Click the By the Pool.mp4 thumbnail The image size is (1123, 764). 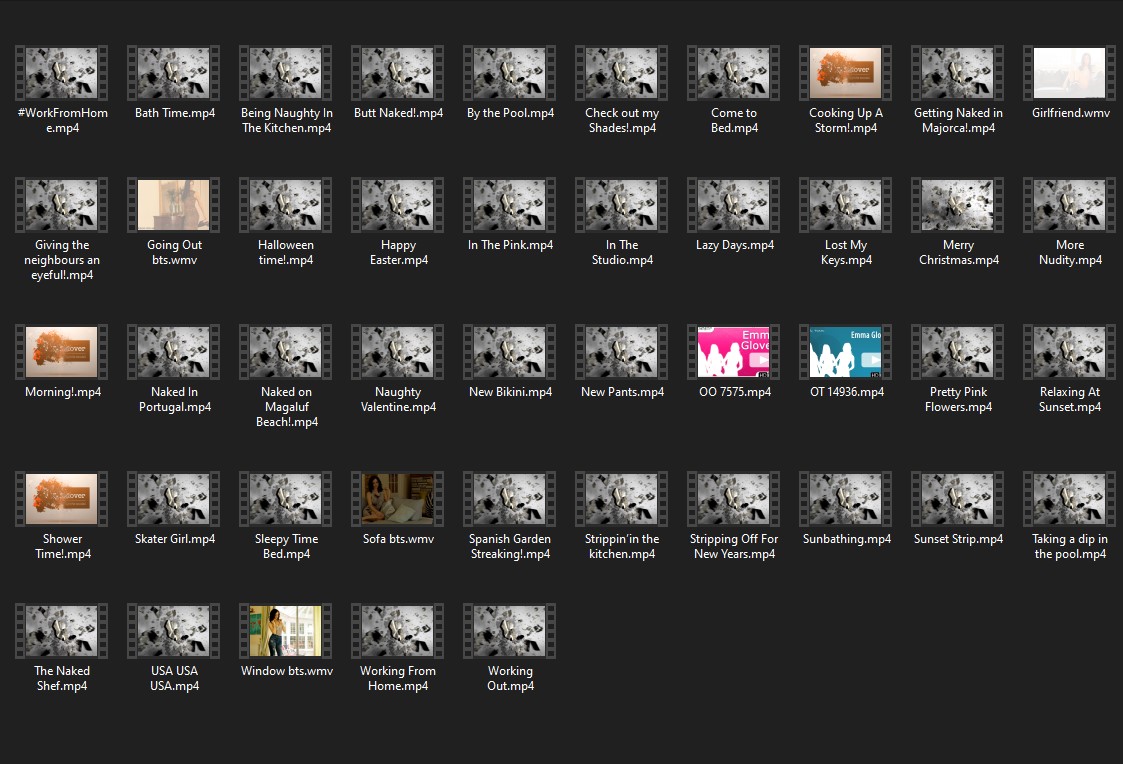tap(510, 73)
